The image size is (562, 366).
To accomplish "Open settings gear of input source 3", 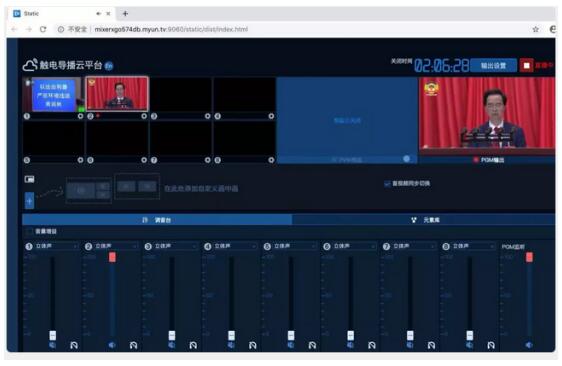I will 208,116.
